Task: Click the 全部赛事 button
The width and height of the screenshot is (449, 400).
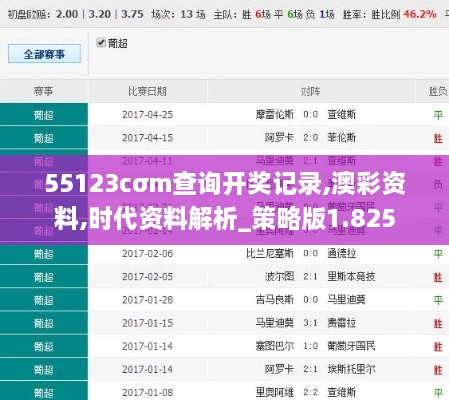Action: [44, 54]
